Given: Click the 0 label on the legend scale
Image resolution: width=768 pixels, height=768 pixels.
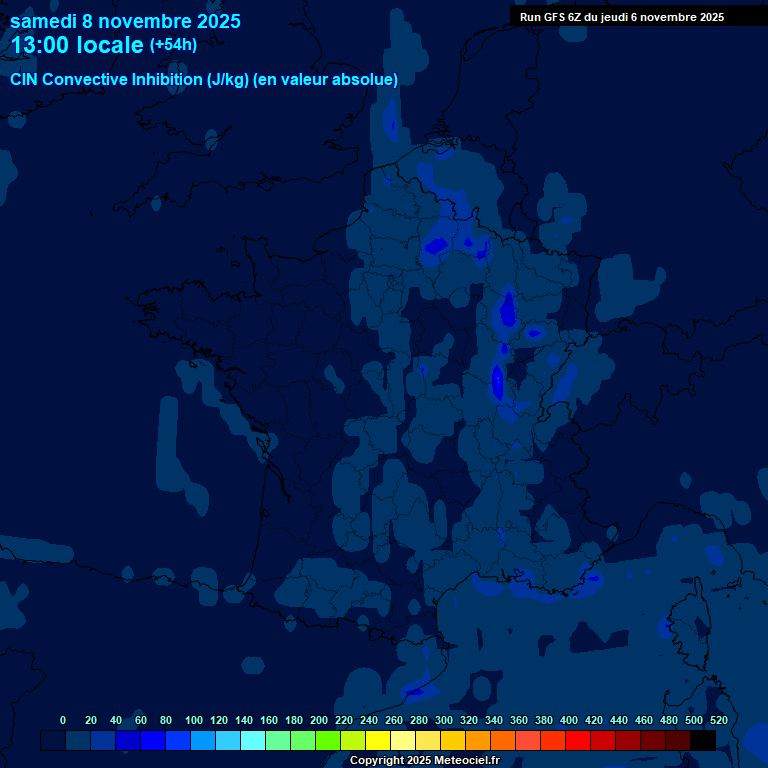Looking at the screenshot, I should (63, 720).
